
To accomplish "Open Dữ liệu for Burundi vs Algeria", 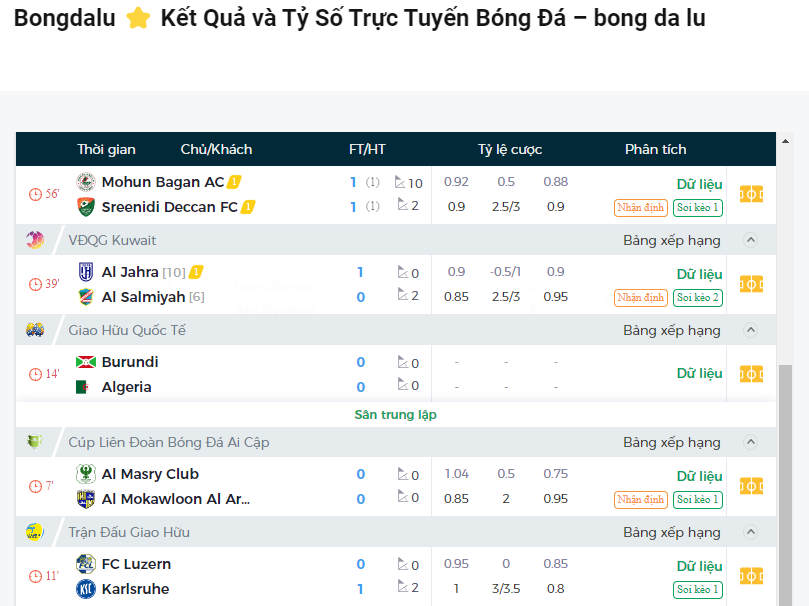I will tap(699, 373).
